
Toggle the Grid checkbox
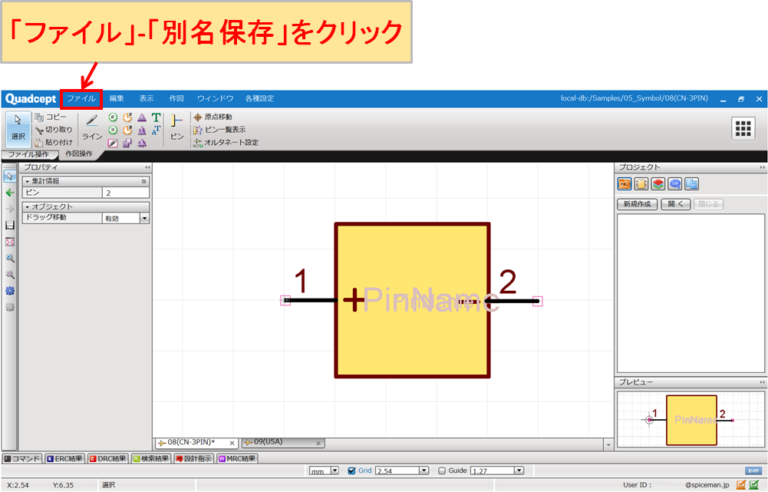click(x=351, y=470)
